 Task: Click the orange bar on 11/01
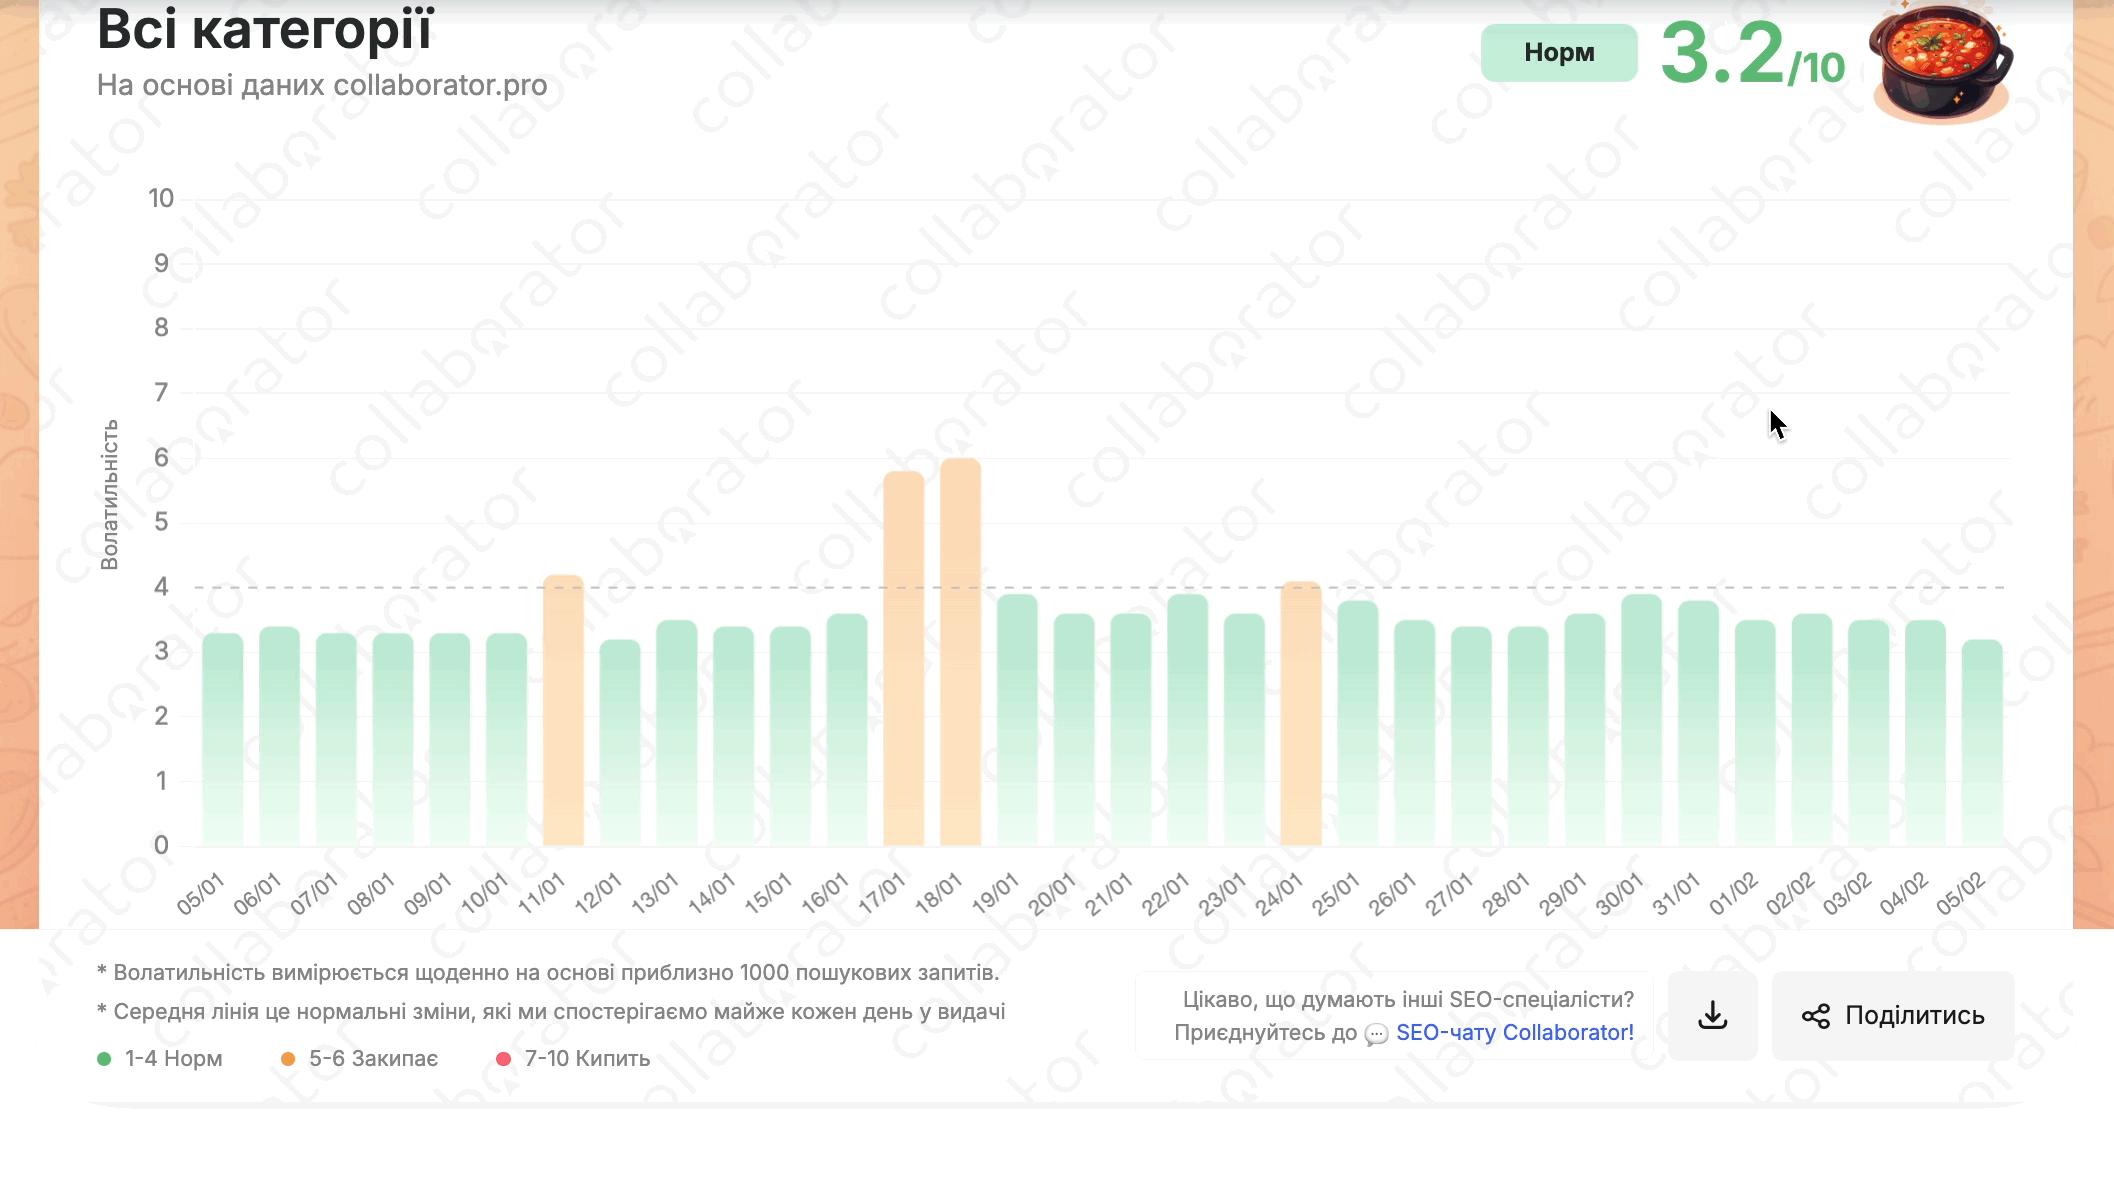click(x=563, y=710)
